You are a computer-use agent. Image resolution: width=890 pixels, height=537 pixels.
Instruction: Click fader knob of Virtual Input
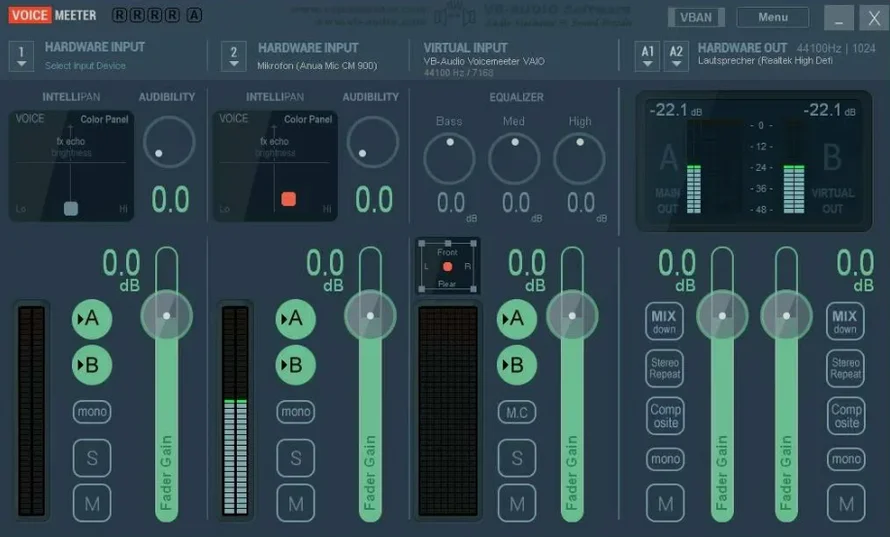coord(572,316)
